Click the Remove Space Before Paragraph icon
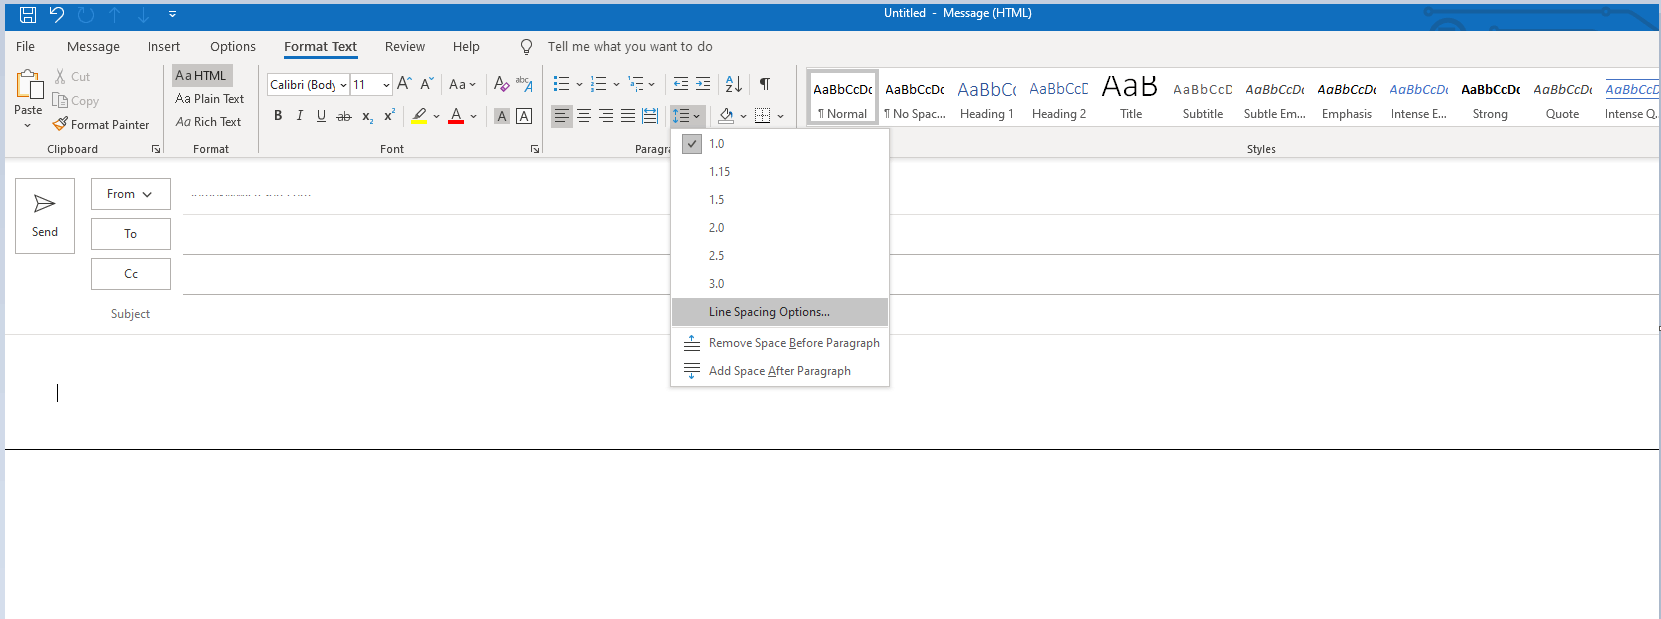 (692, 343)
